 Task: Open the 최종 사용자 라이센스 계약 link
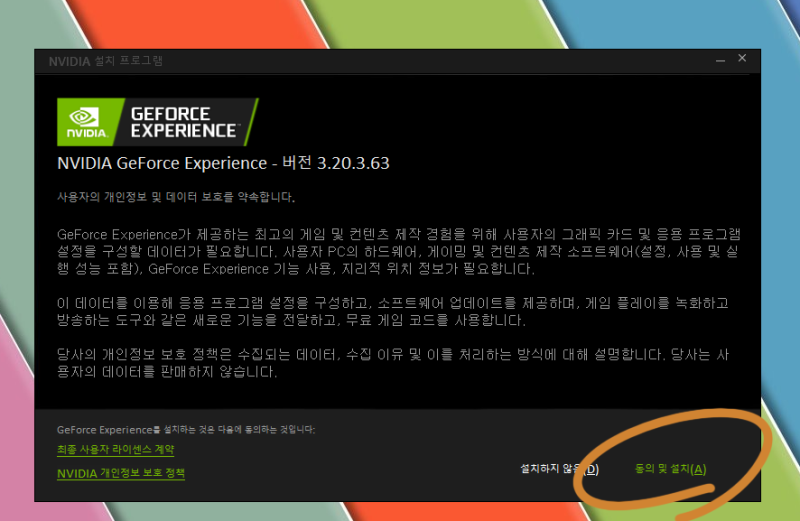[x=116, y=450]
